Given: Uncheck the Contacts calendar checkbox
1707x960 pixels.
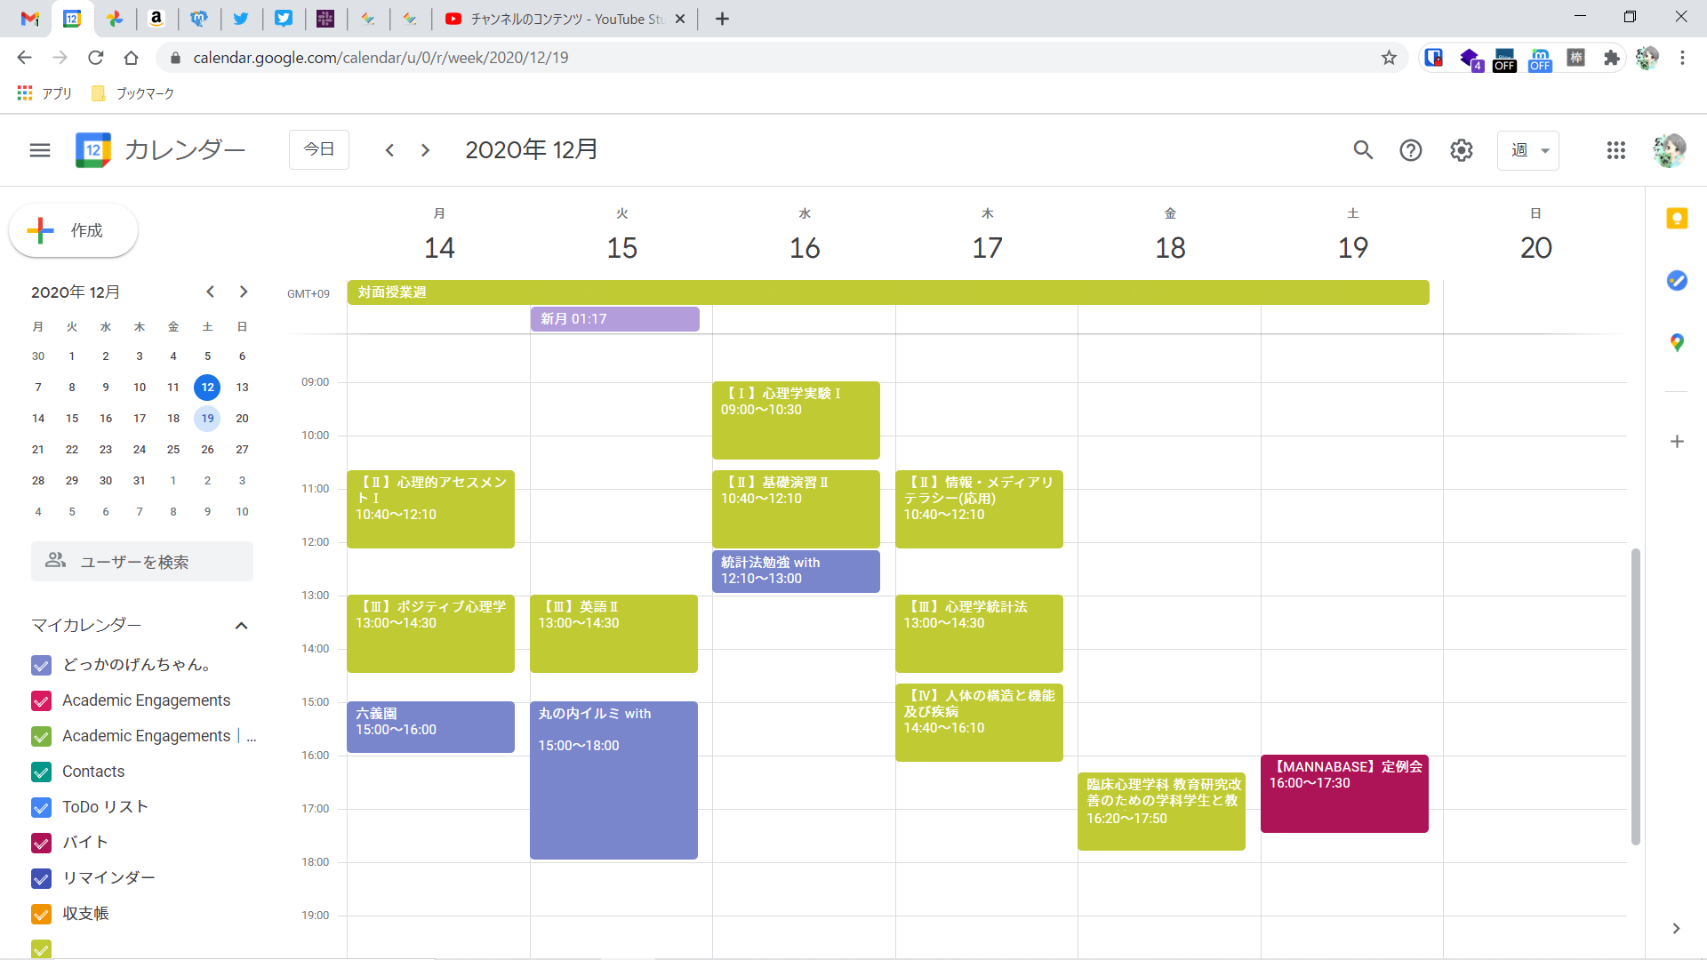Looking at the screenshot, I should point(41,772).
